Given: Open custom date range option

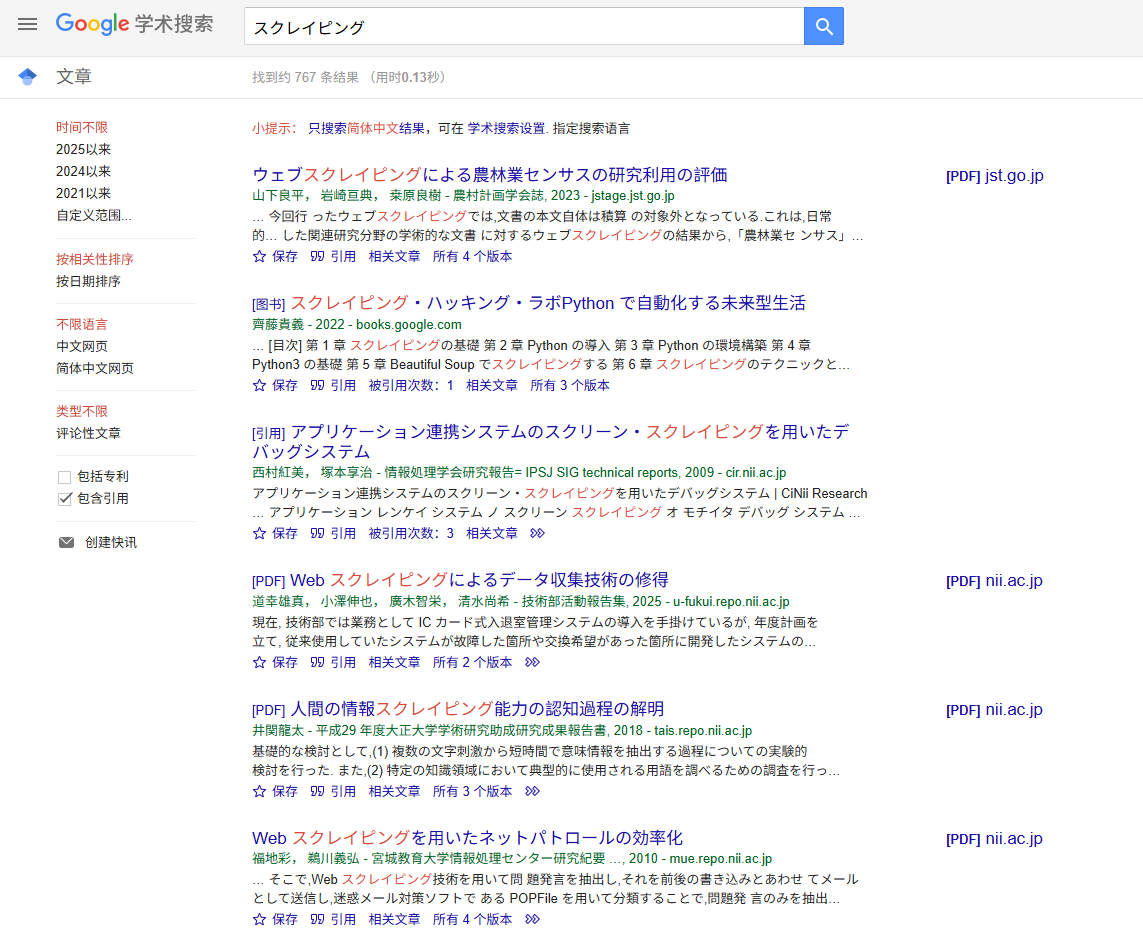Looking at the screenshot, I should tap(93, 215).
